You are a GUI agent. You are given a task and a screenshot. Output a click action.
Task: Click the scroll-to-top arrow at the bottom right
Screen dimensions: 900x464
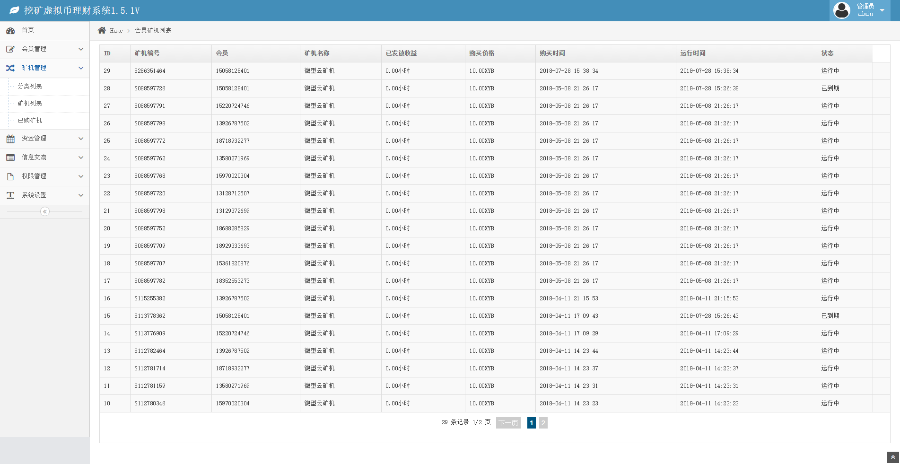click(891, 456)
